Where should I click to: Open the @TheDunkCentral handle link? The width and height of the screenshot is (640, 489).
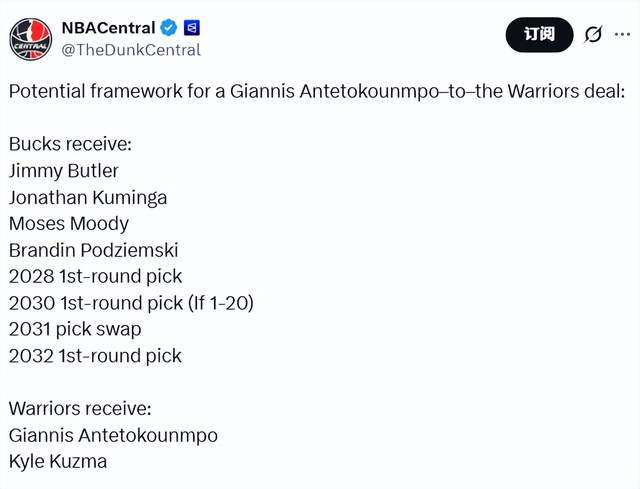point(131,49)
